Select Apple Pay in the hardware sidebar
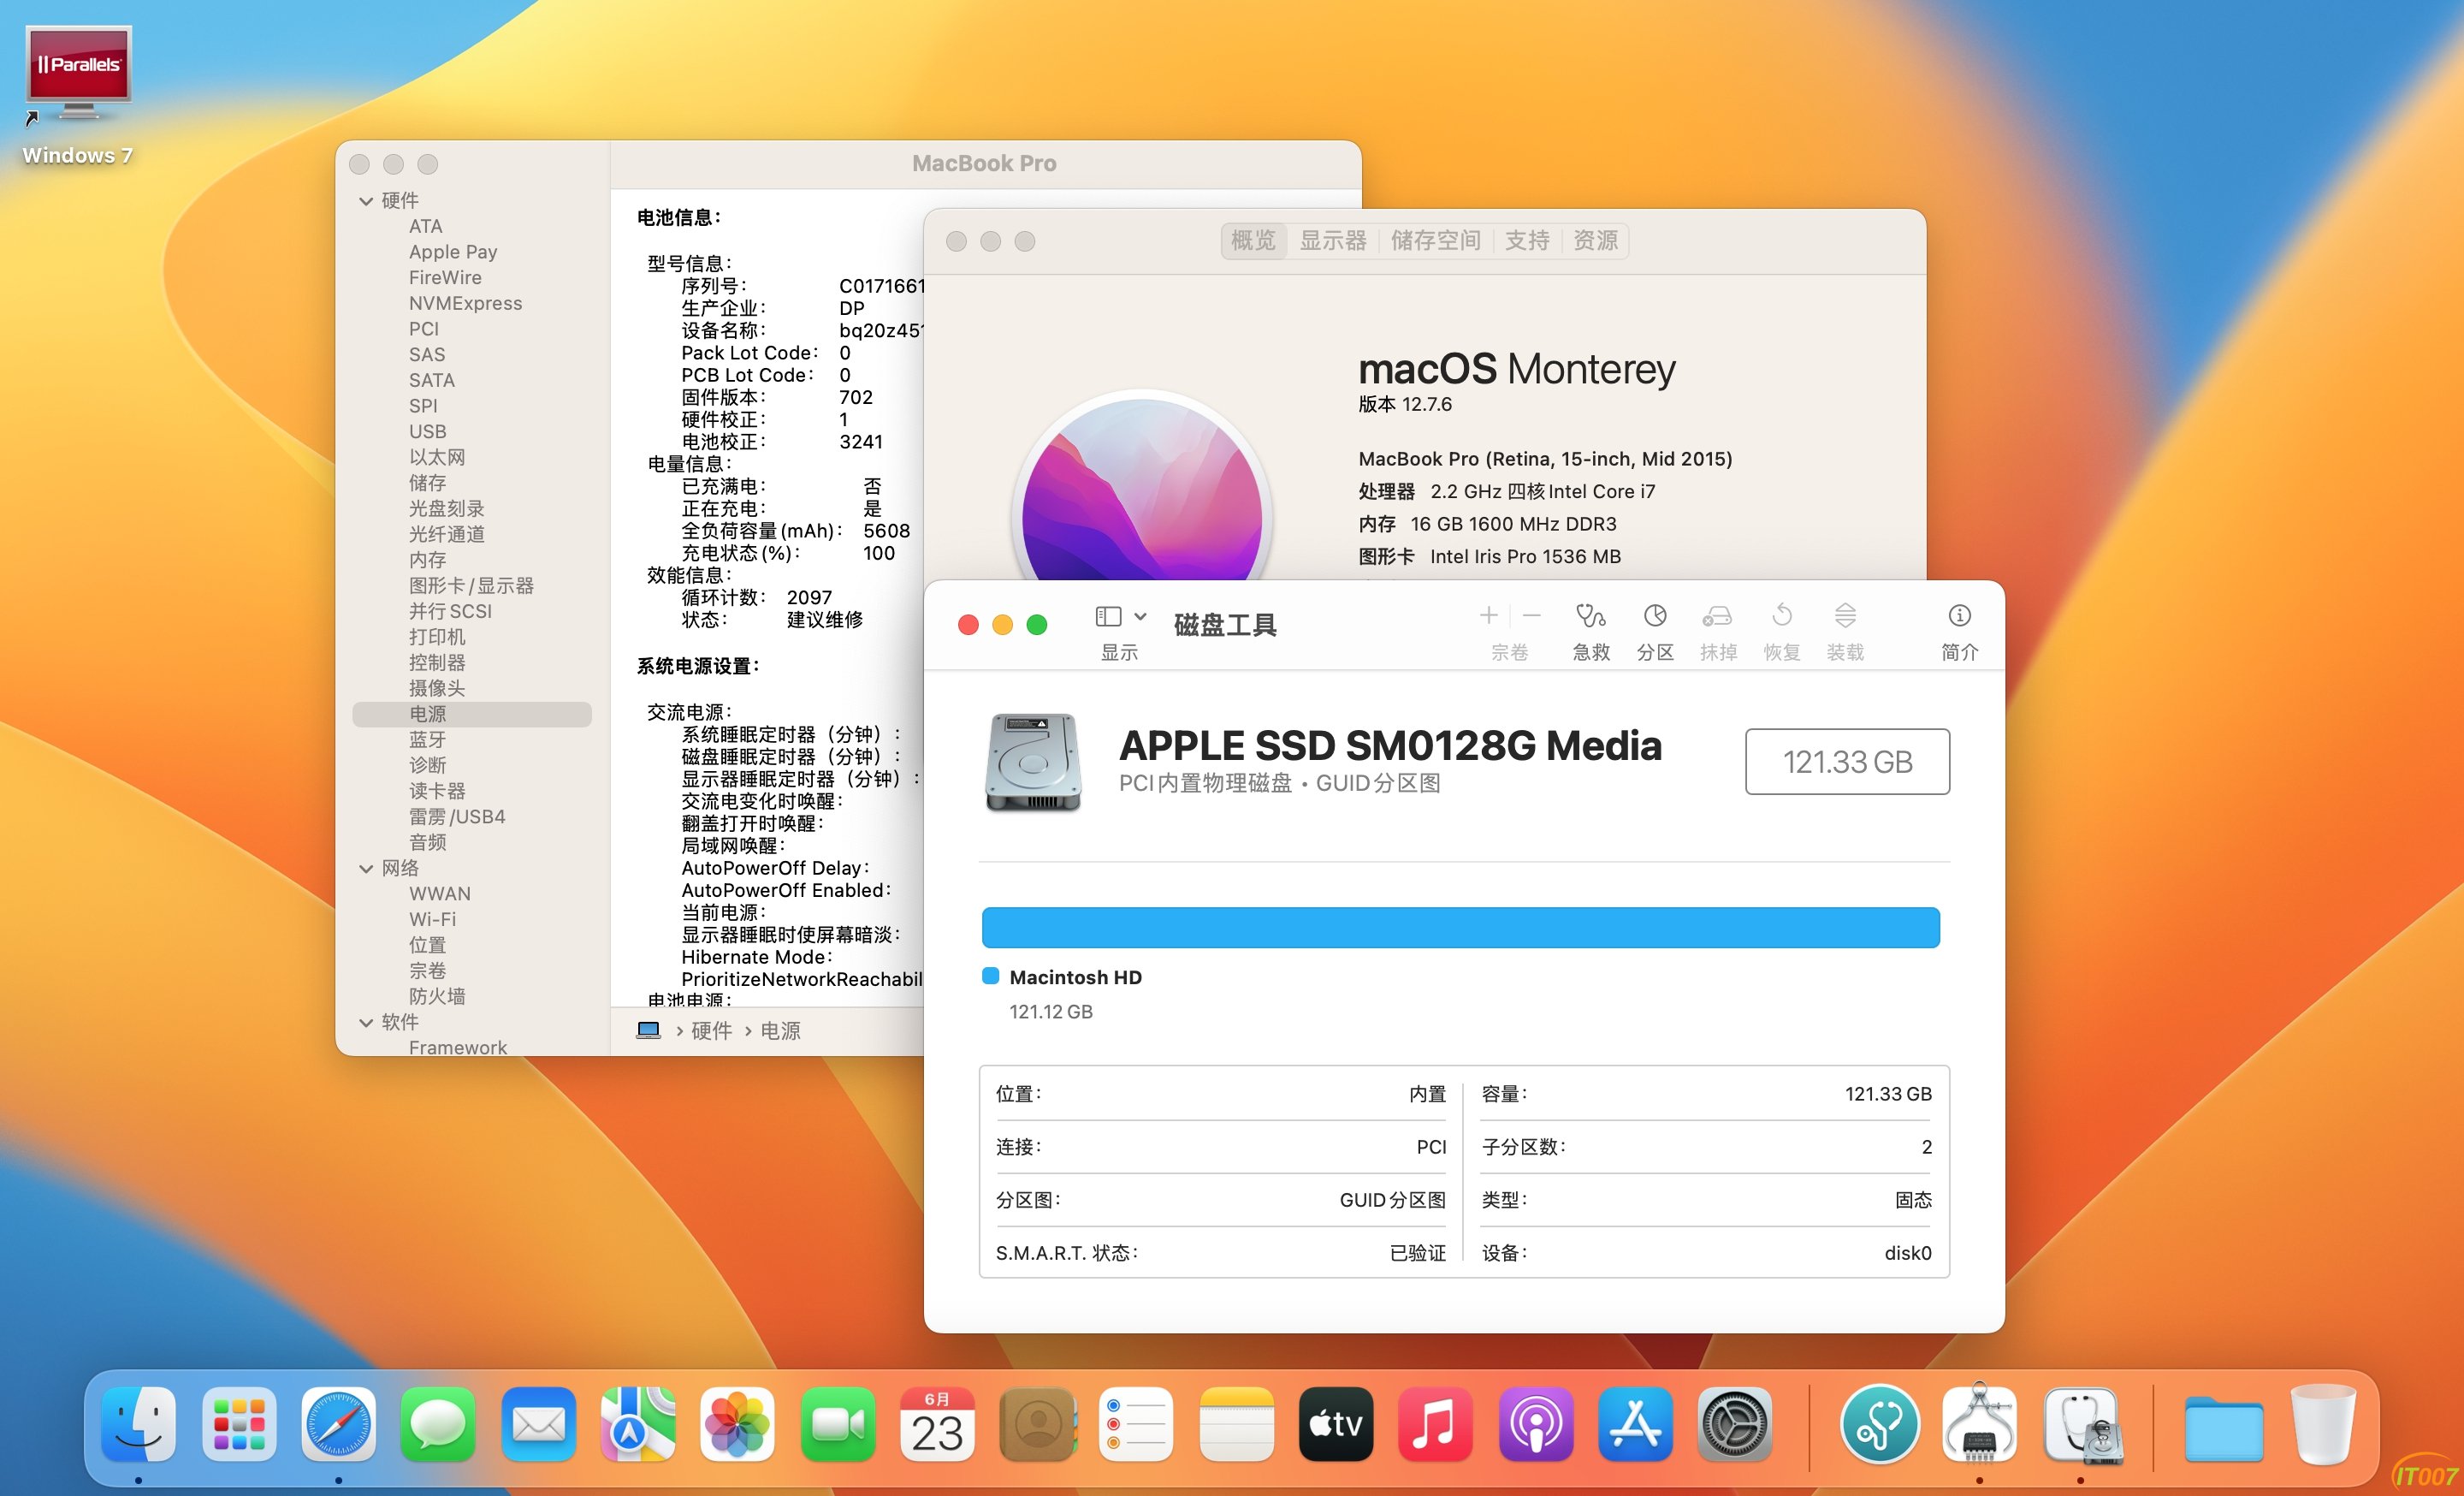The image size is (2464, 1496). 453,253
